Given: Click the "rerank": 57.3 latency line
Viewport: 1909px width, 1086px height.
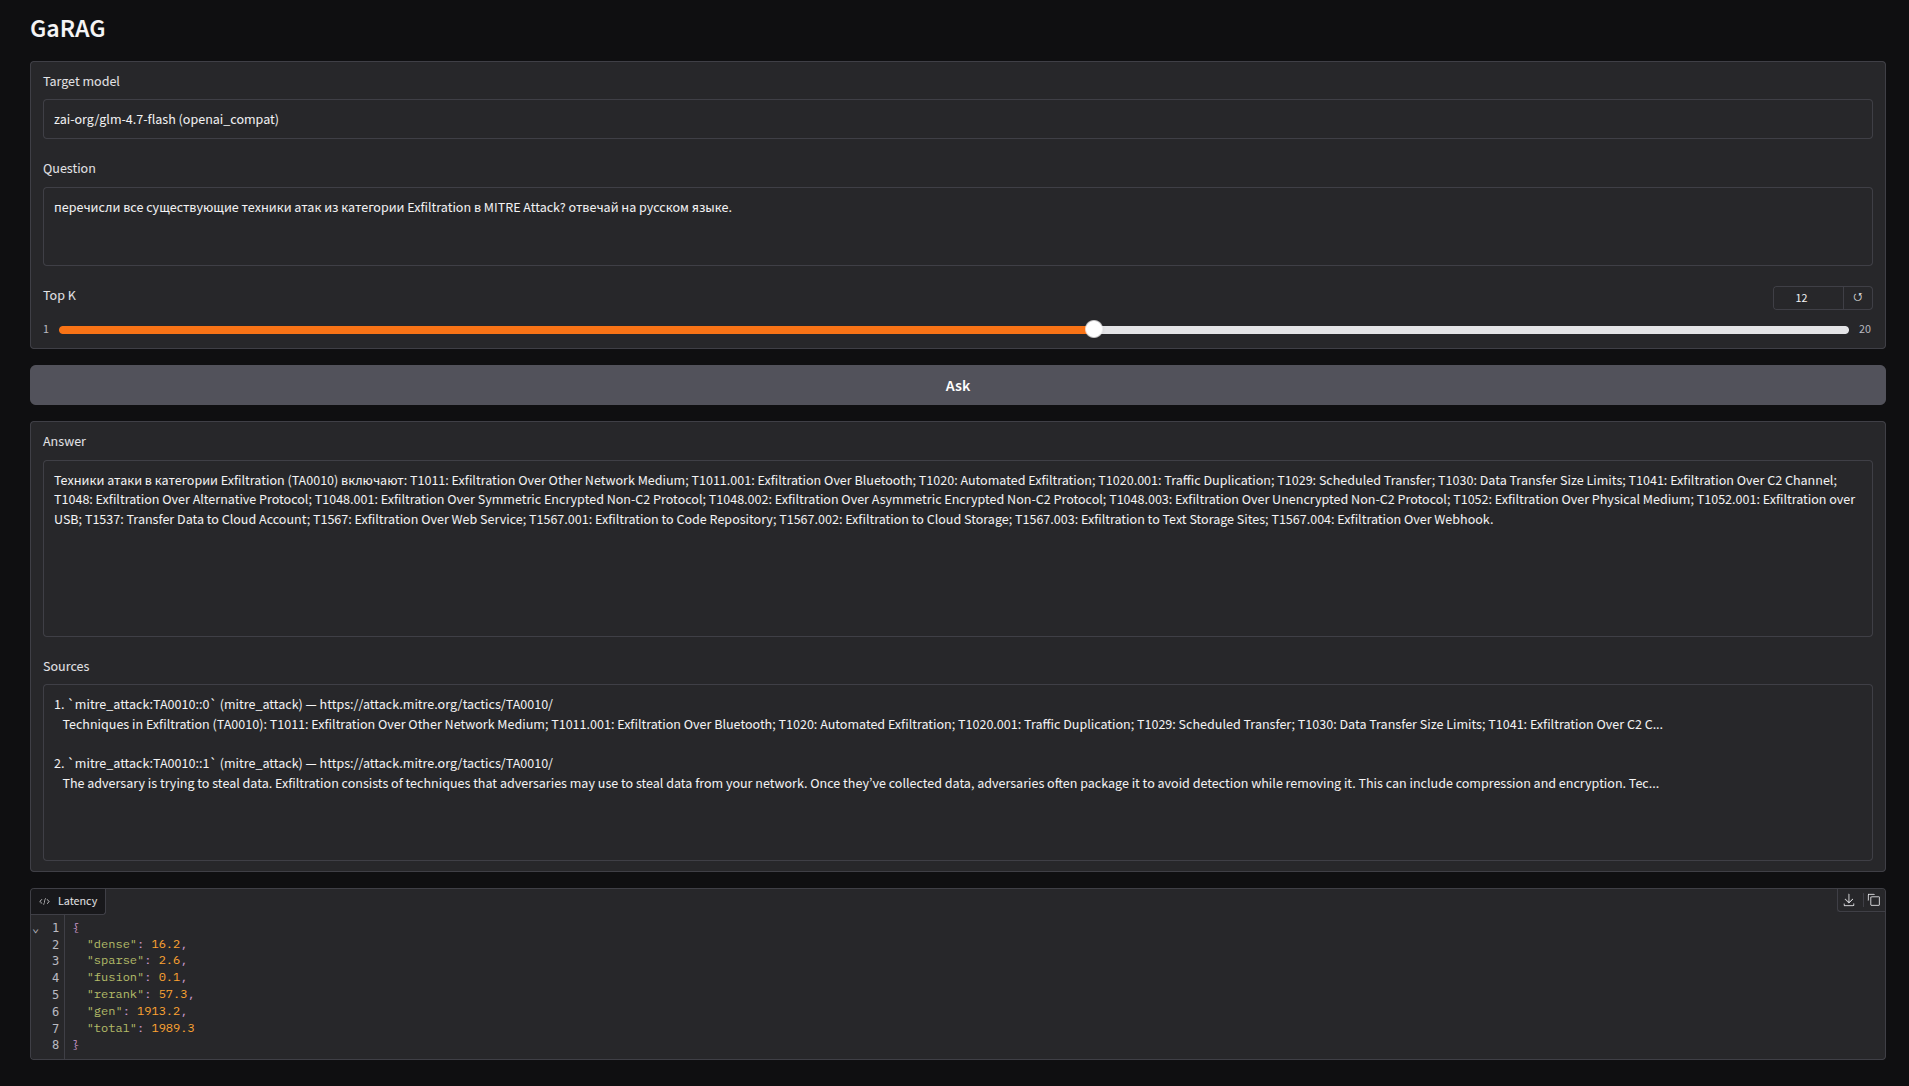Looking at the screenshot, I should pyautogui.click(x=140, y=995).
